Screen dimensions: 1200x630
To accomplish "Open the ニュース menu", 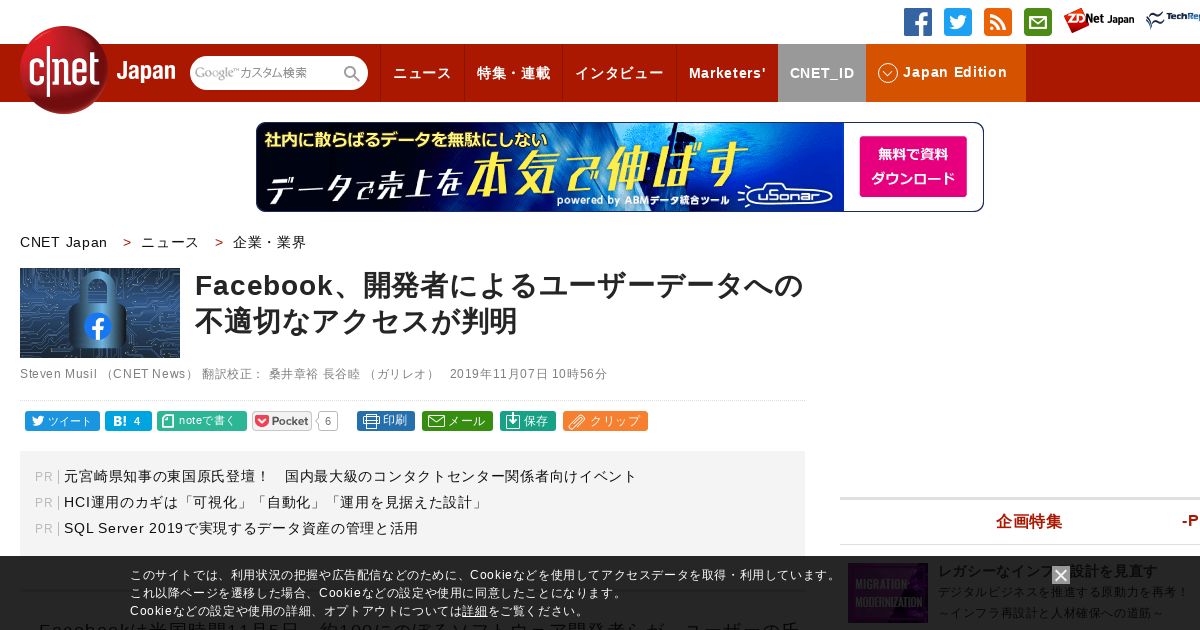I will tap(422, 73).
